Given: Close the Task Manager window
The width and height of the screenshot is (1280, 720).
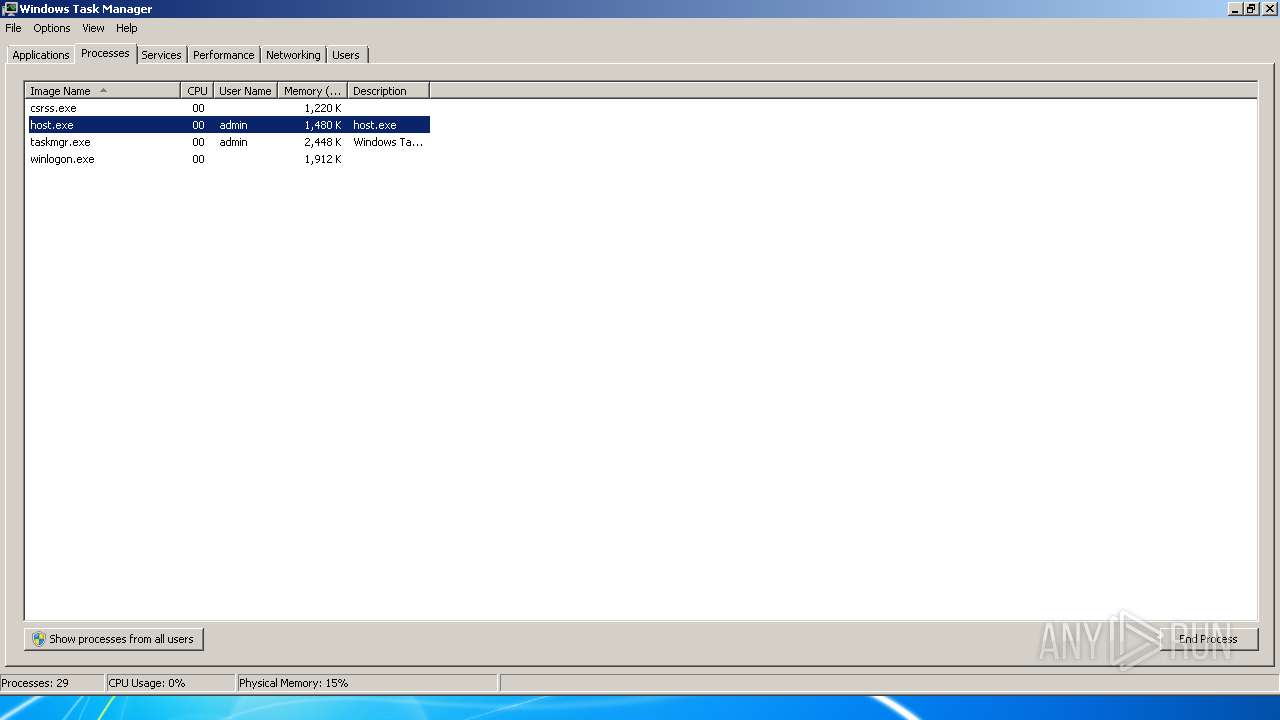Looking at the screenshot, I should tap(1269, 8).
